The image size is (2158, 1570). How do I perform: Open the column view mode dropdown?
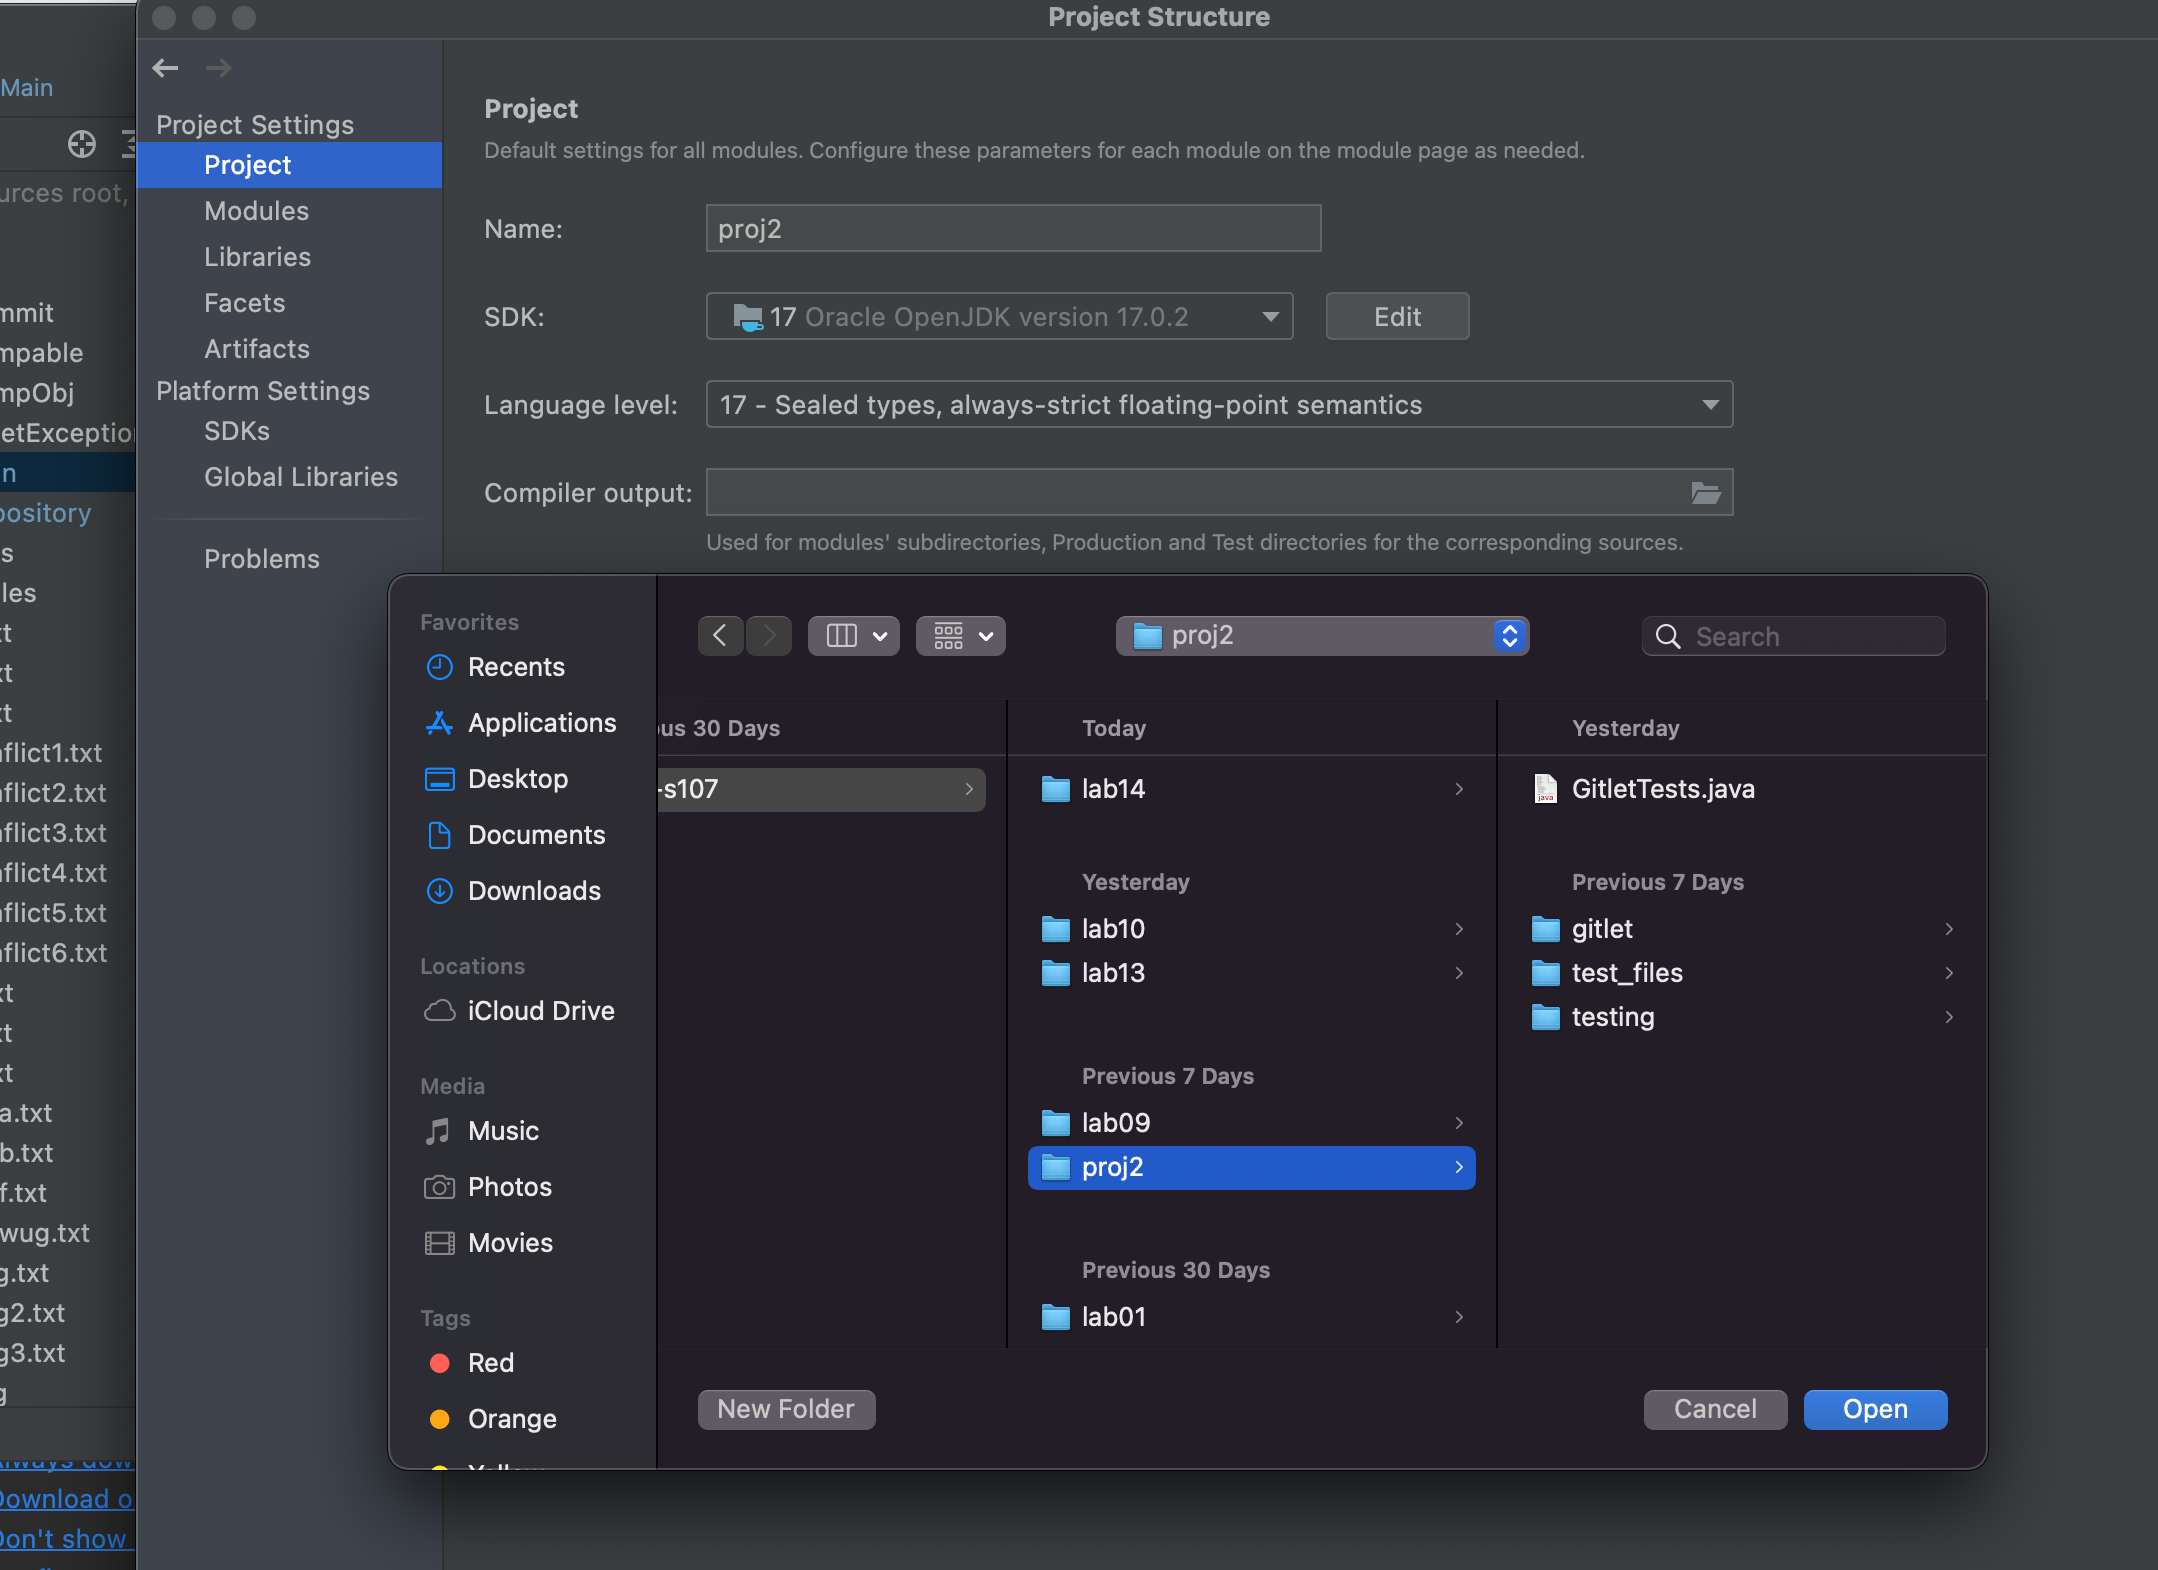point(854,636)
